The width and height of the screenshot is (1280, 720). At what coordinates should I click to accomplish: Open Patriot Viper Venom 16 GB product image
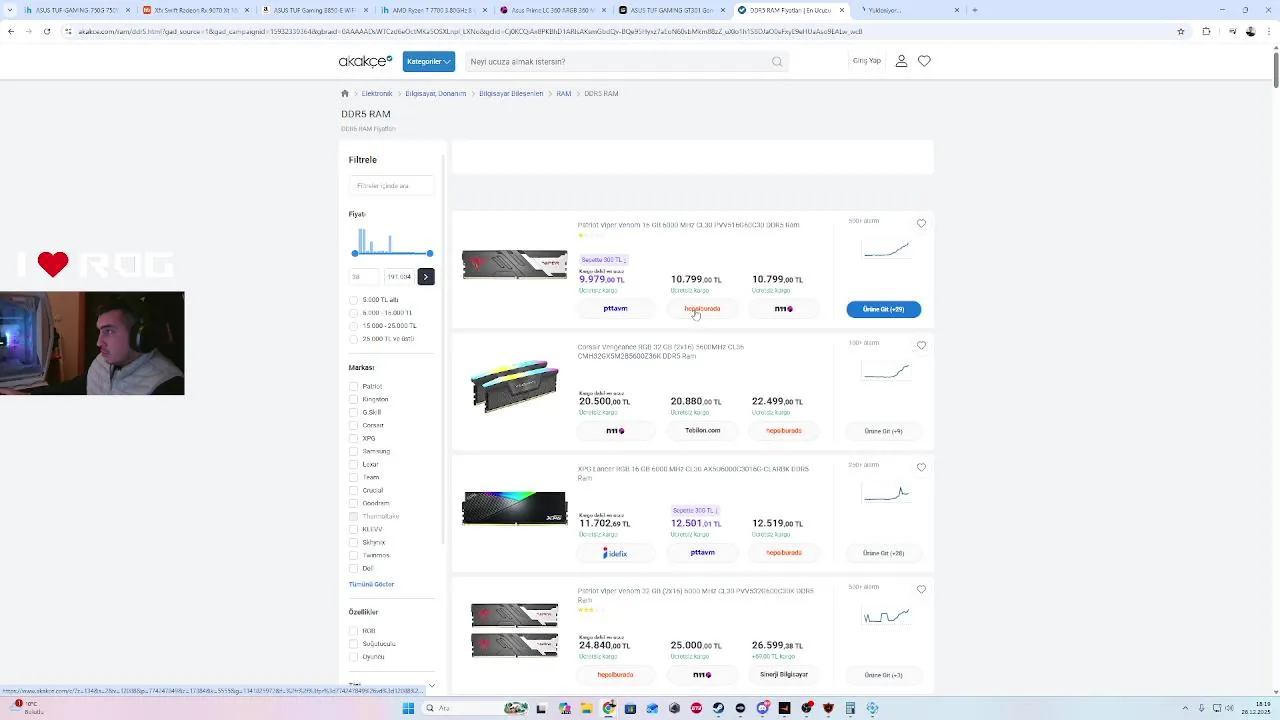[x=514, y=265]
